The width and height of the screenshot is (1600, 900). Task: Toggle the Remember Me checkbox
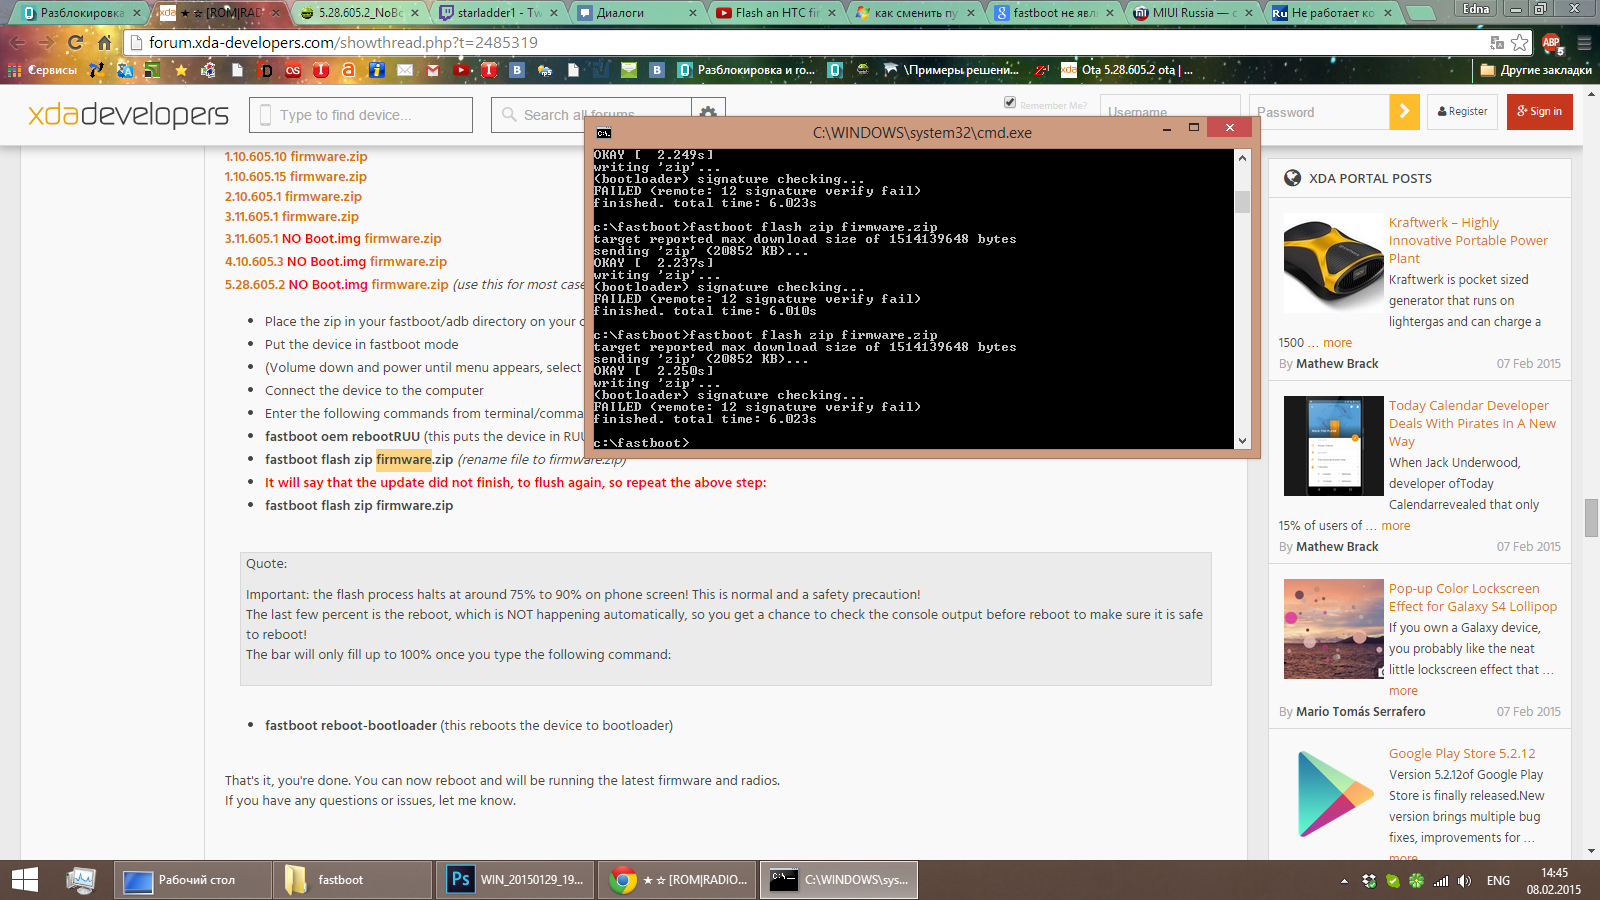click(1010, 102)
